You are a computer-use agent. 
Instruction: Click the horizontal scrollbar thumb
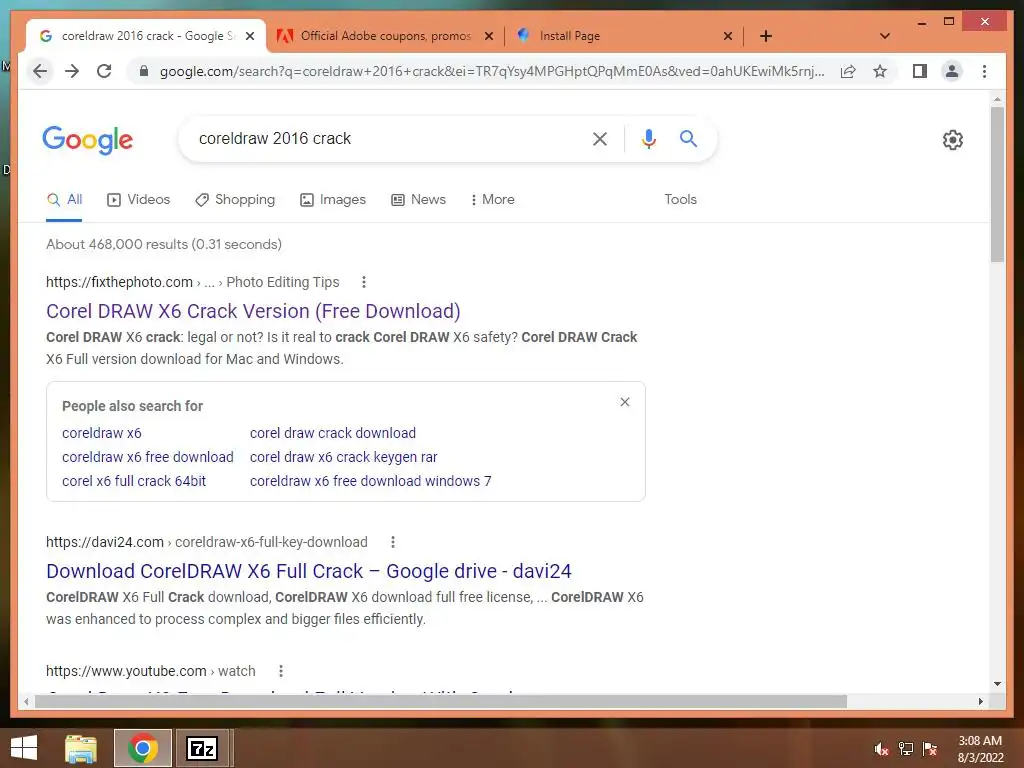pyautogui.click(x=441, y=701)
